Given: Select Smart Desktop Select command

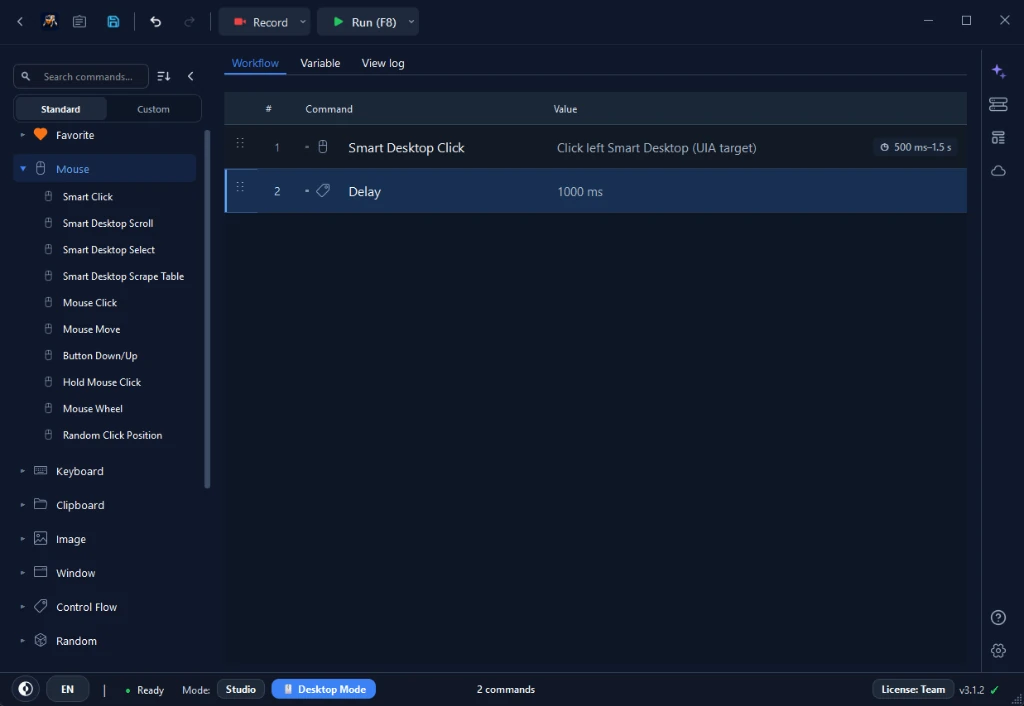Looking at the screenshot, I should [108, 249].
